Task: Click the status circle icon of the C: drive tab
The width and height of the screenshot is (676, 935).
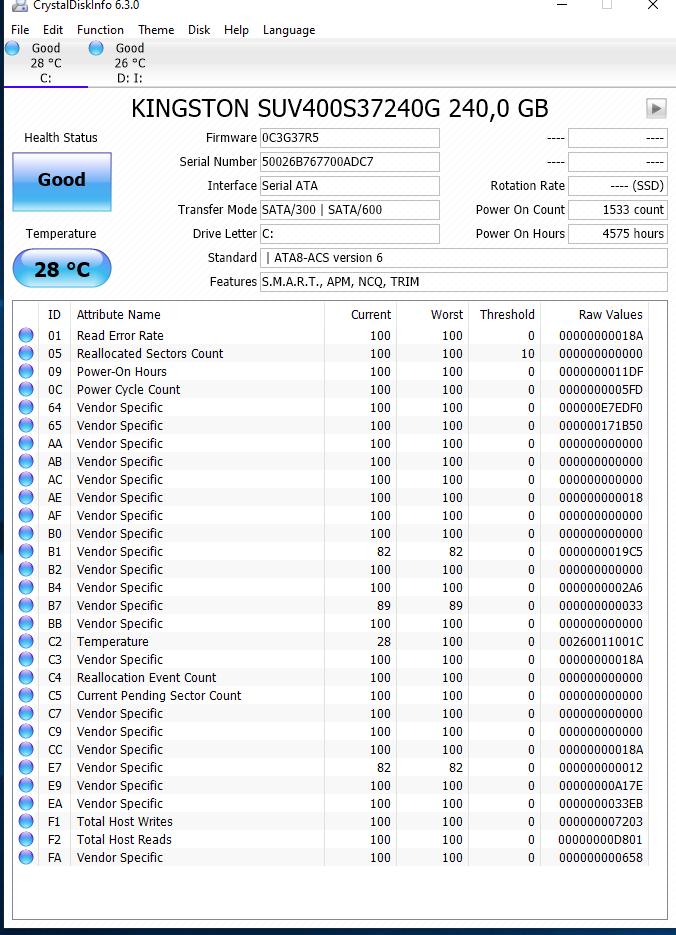Action: (x=13, y=48)
